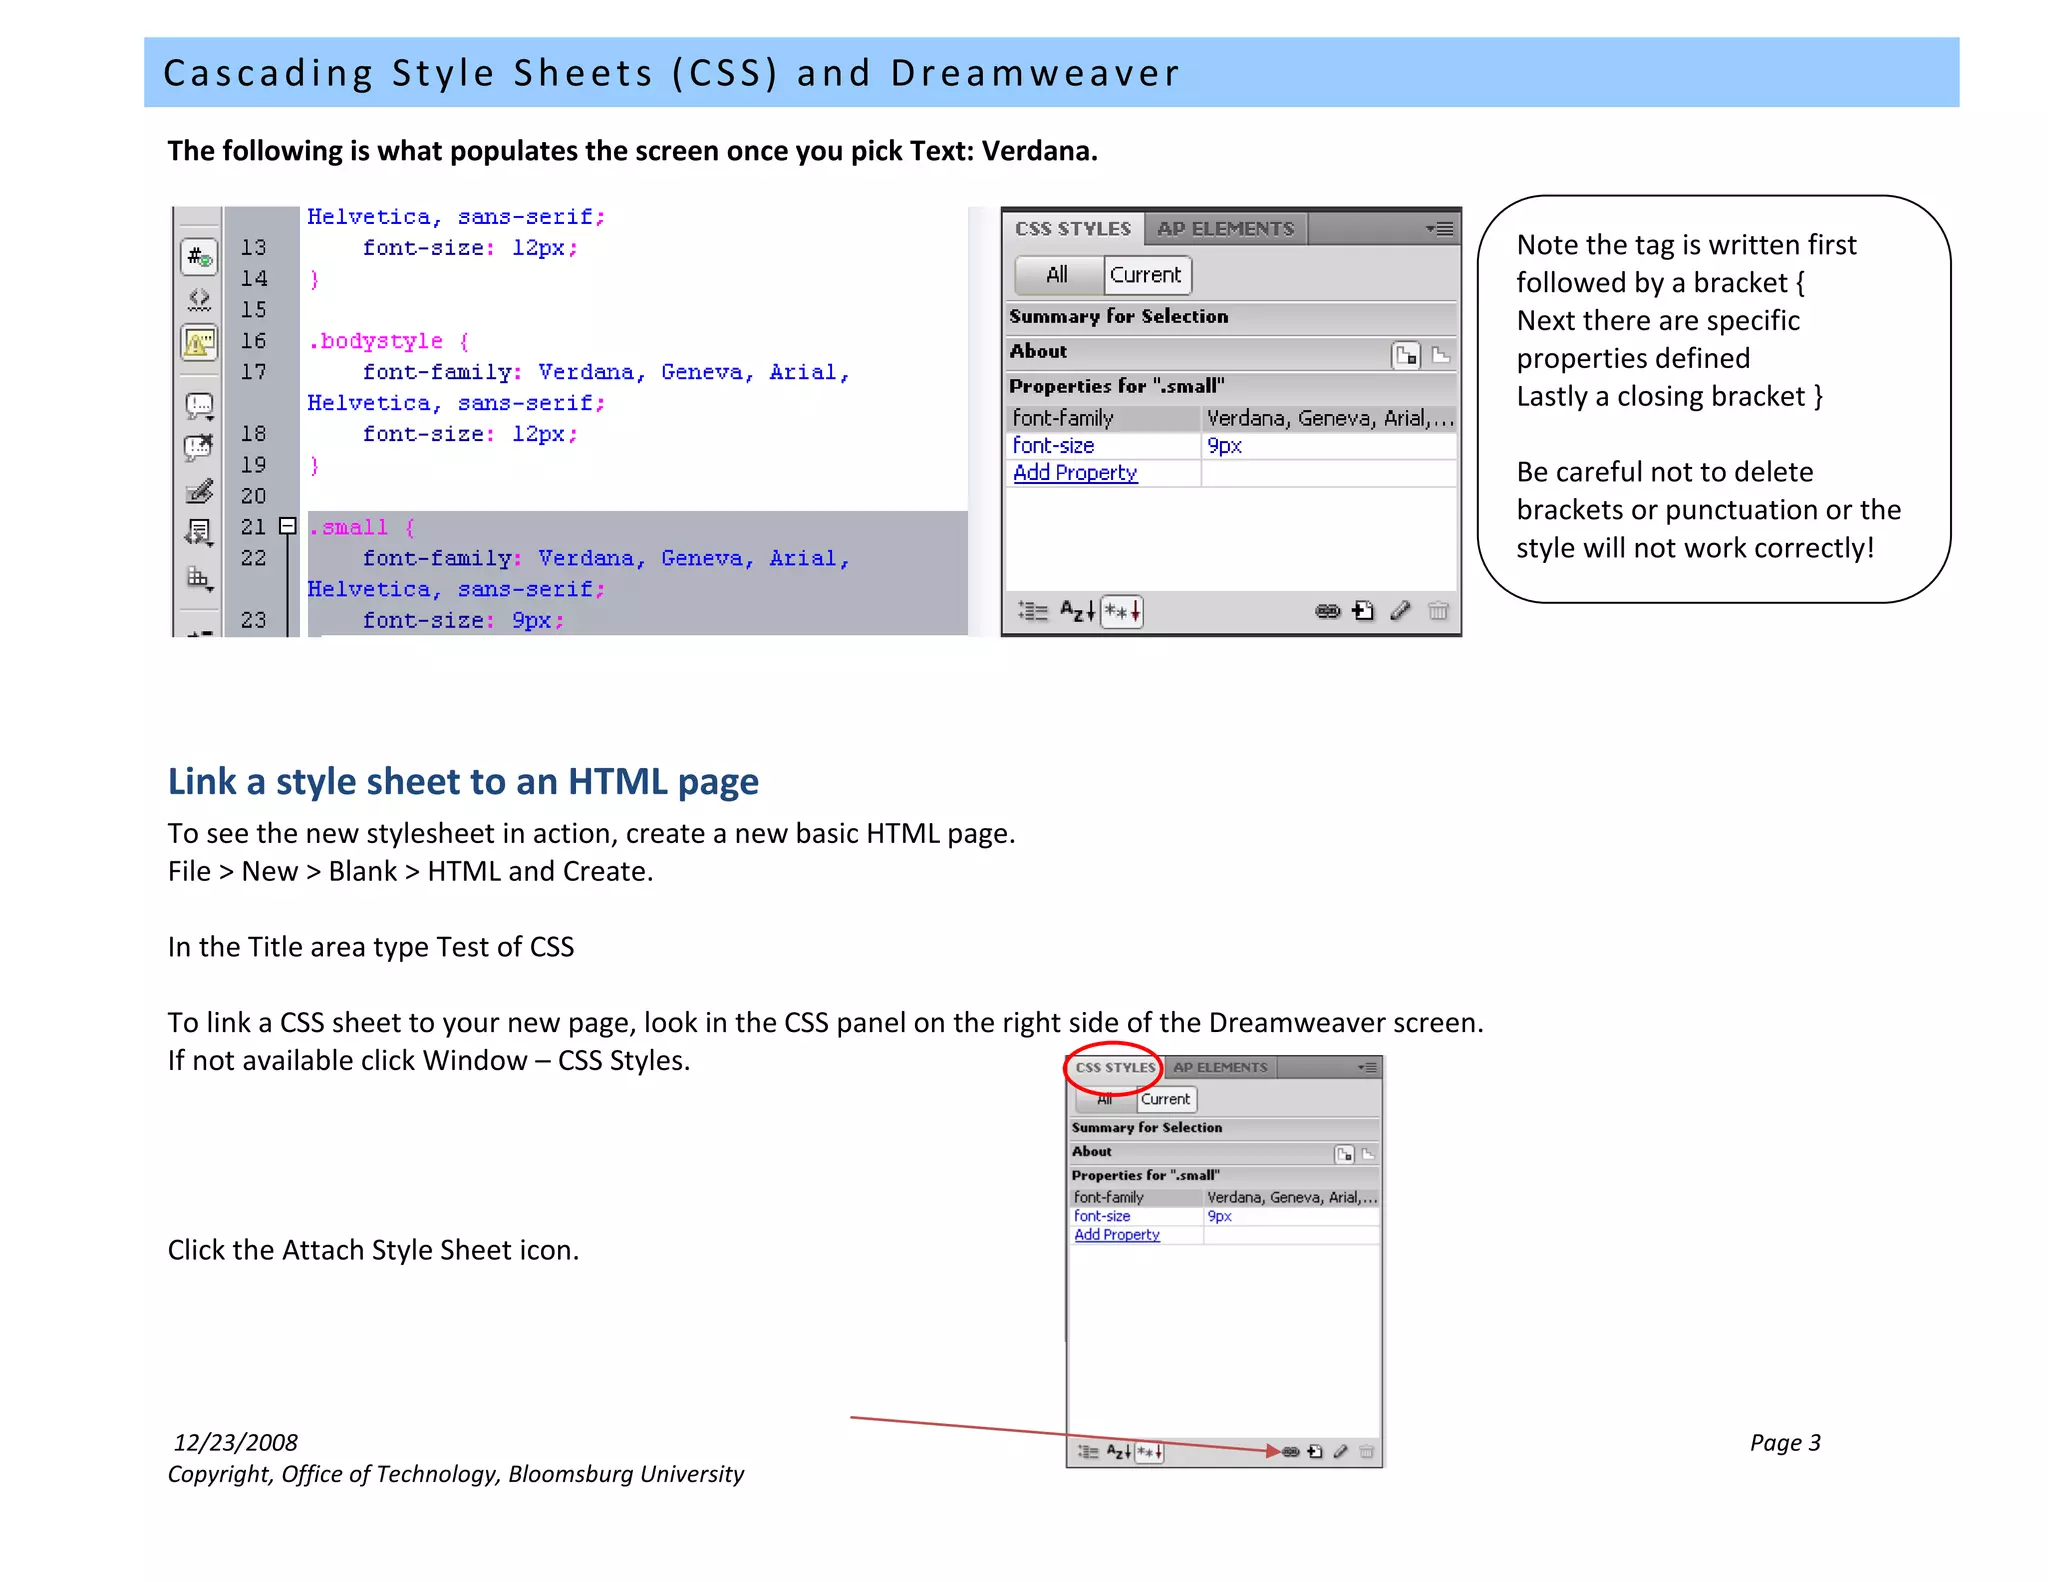
Task: Open the recent snippets icon
Action: click(199, 533)
